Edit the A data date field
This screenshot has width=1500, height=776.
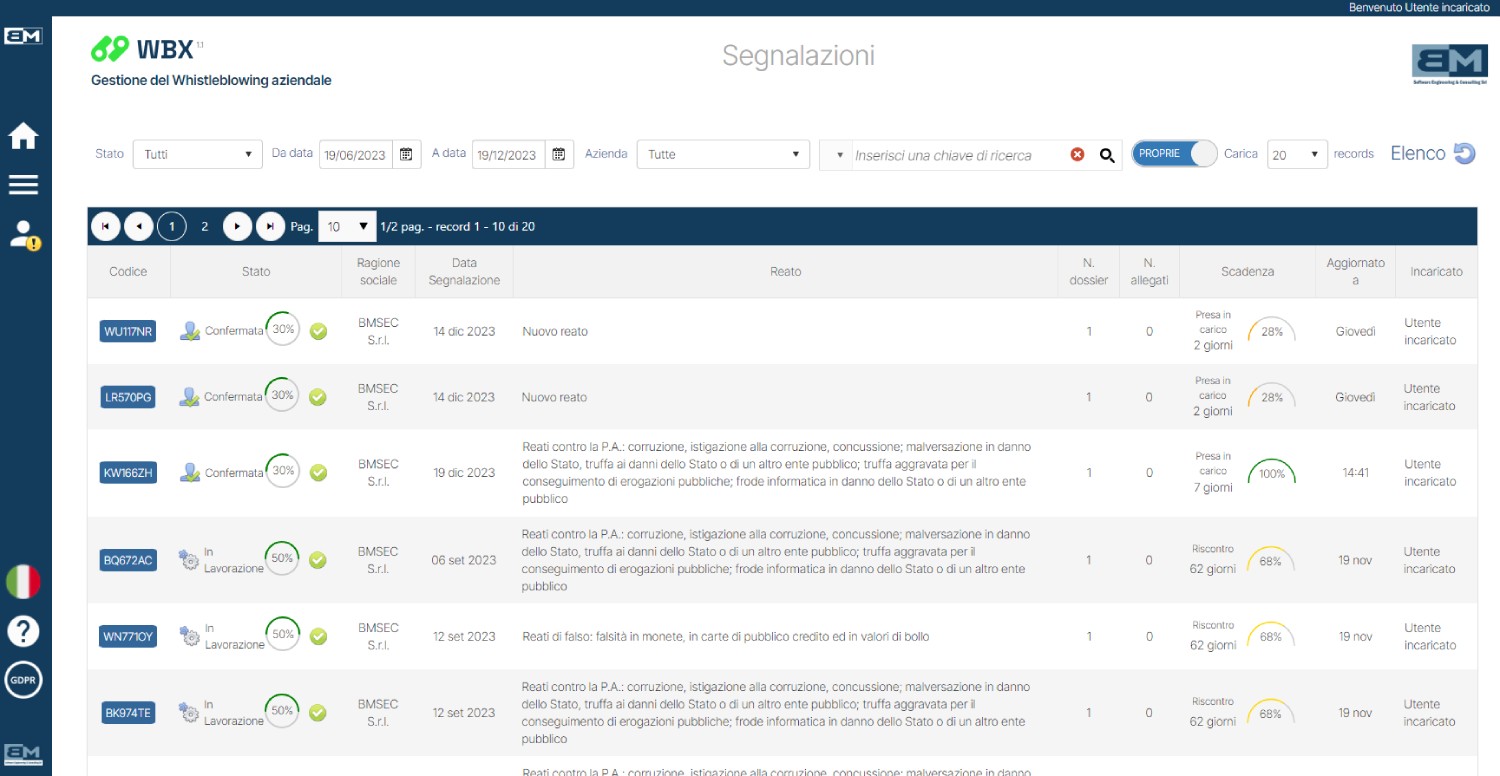(x=509, y=154)
